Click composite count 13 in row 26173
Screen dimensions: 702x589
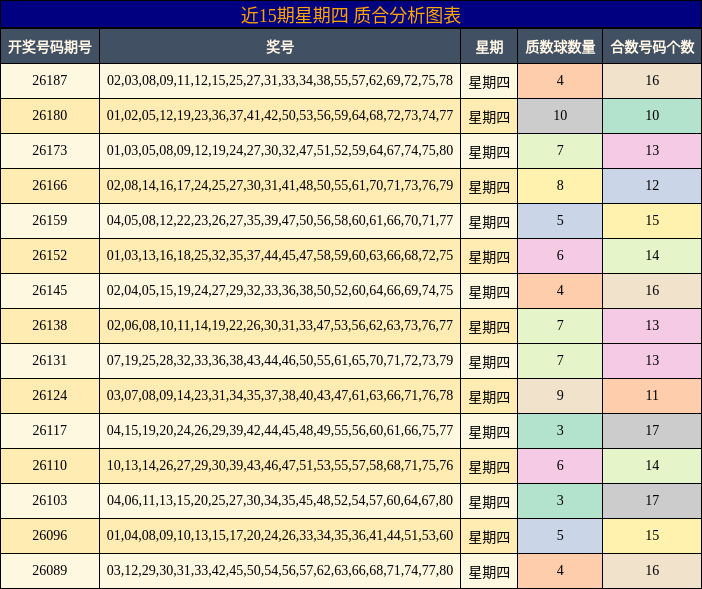(652, 150)
